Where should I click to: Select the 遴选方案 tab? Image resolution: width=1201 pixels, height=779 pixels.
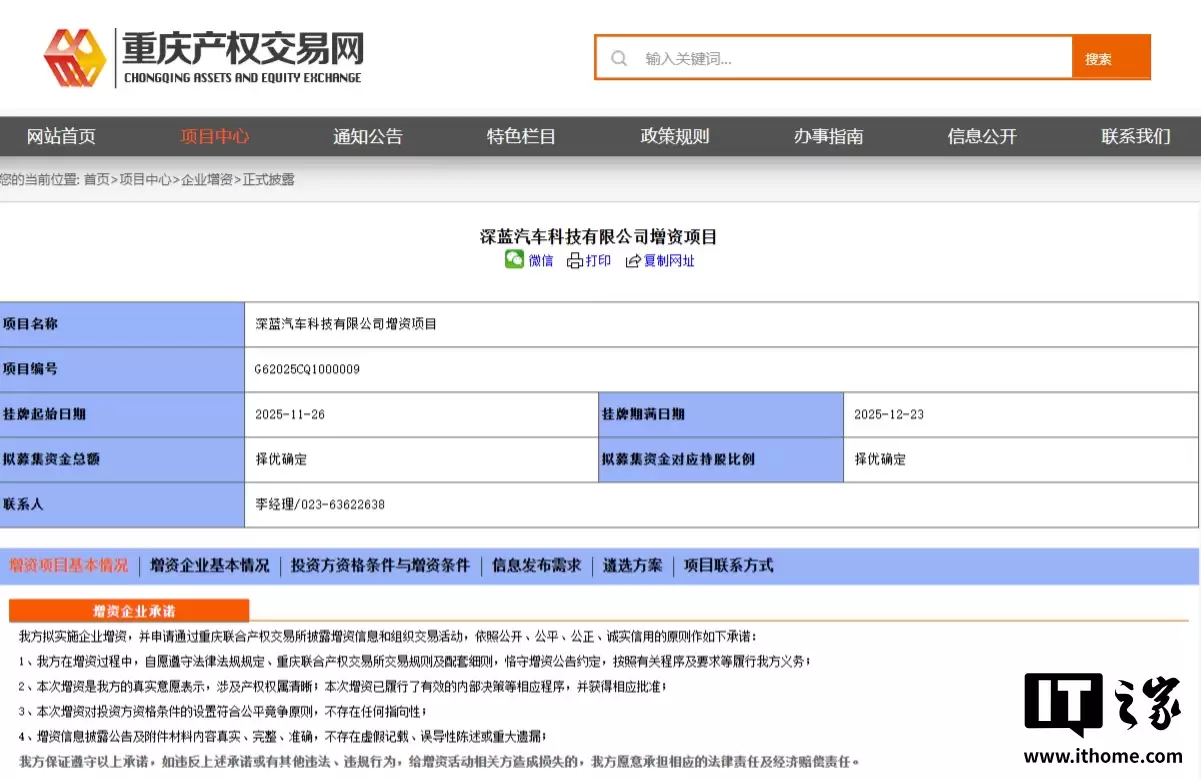631,565
